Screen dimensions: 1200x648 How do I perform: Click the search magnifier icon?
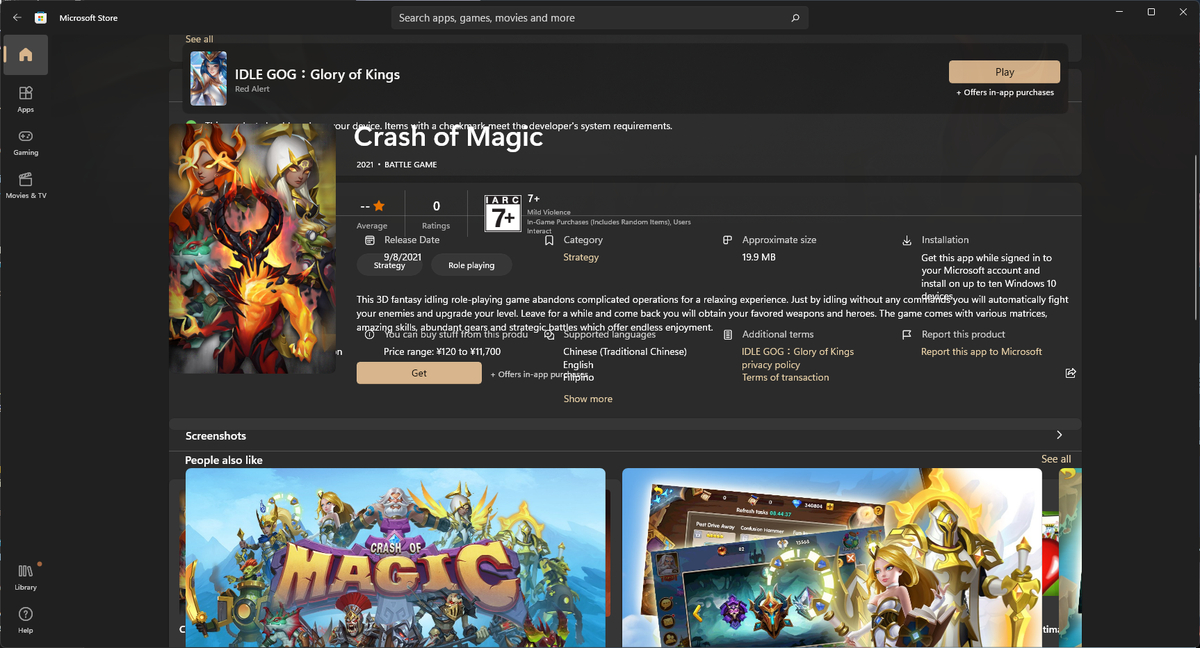tap(795, 18)
